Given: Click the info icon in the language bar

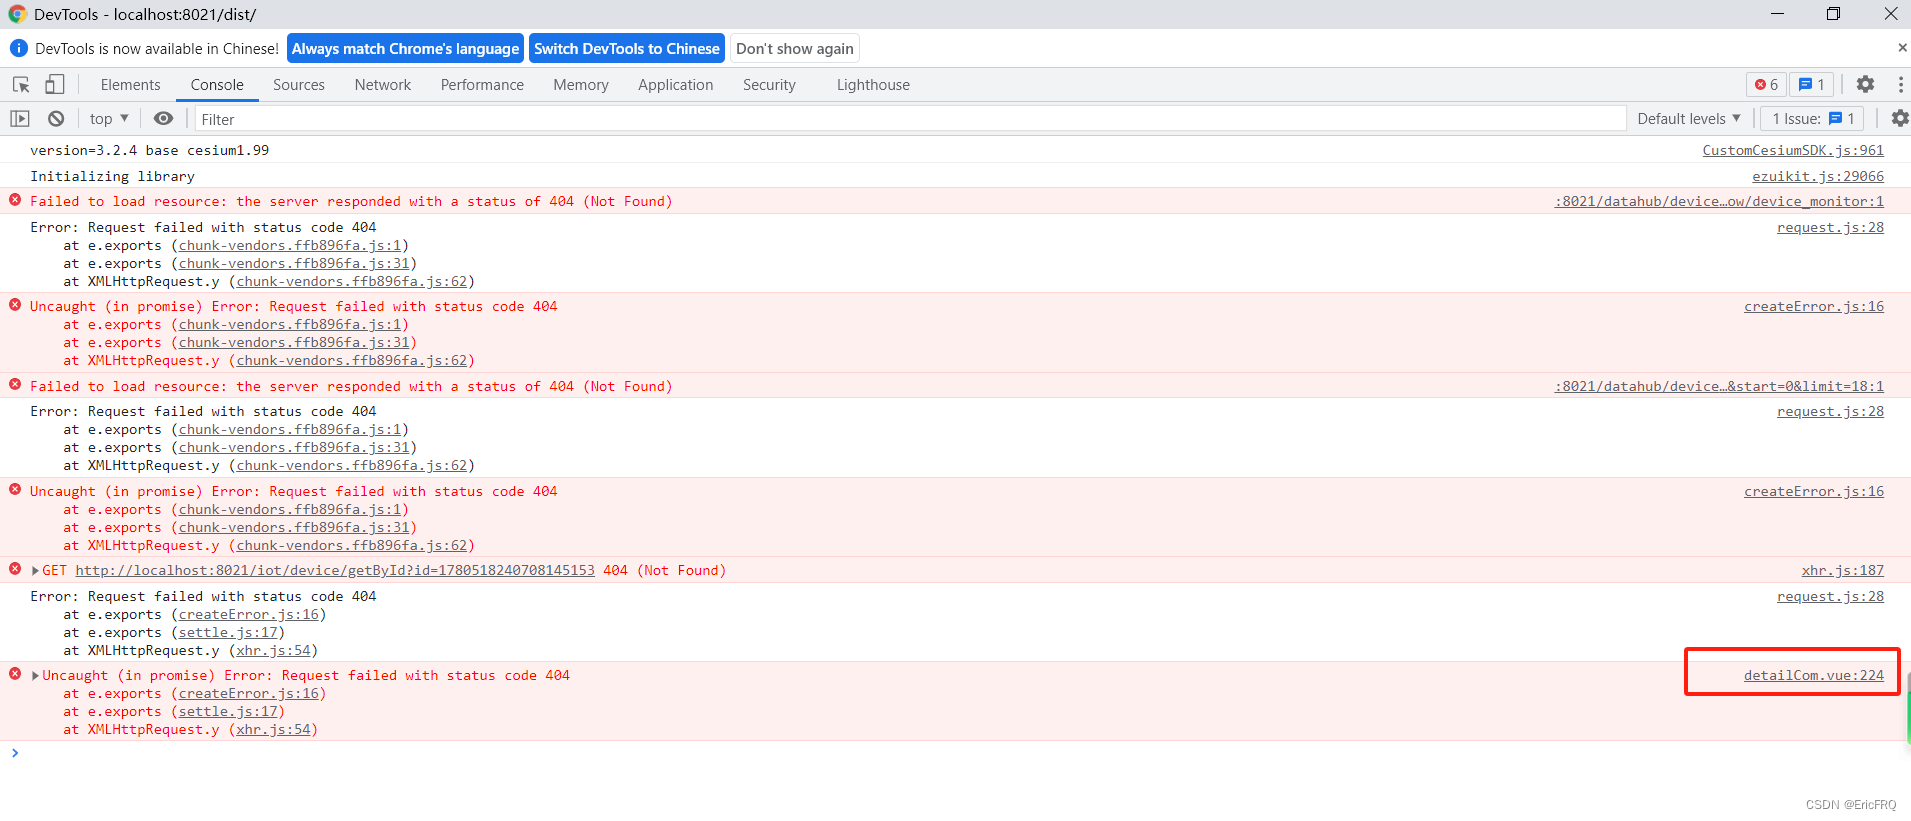Looking at the screenshot, I should pos(18,48).
